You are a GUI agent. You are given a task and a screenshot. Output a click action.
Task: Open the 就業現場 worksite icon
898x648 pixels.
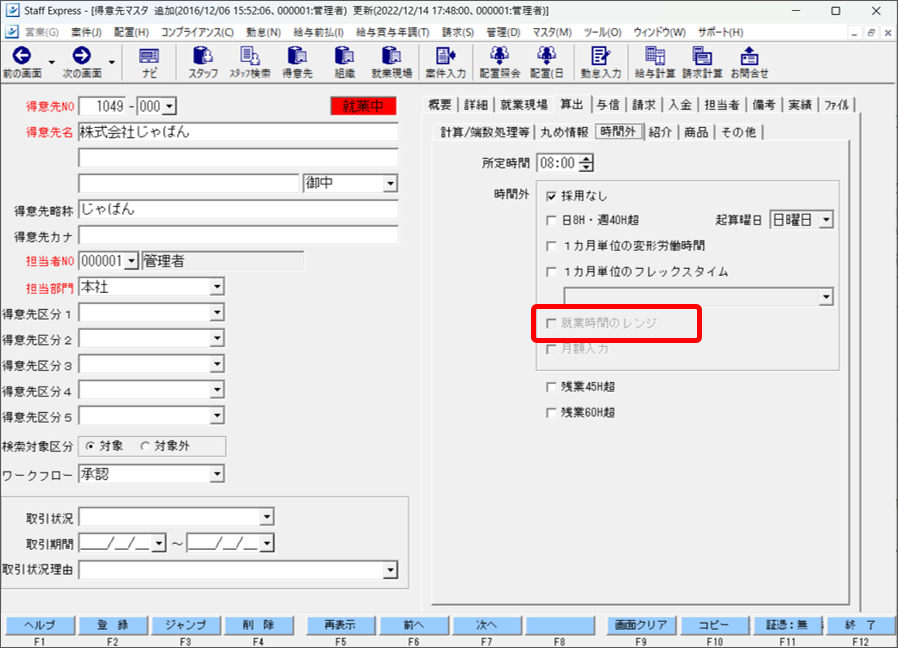[393, 62]
